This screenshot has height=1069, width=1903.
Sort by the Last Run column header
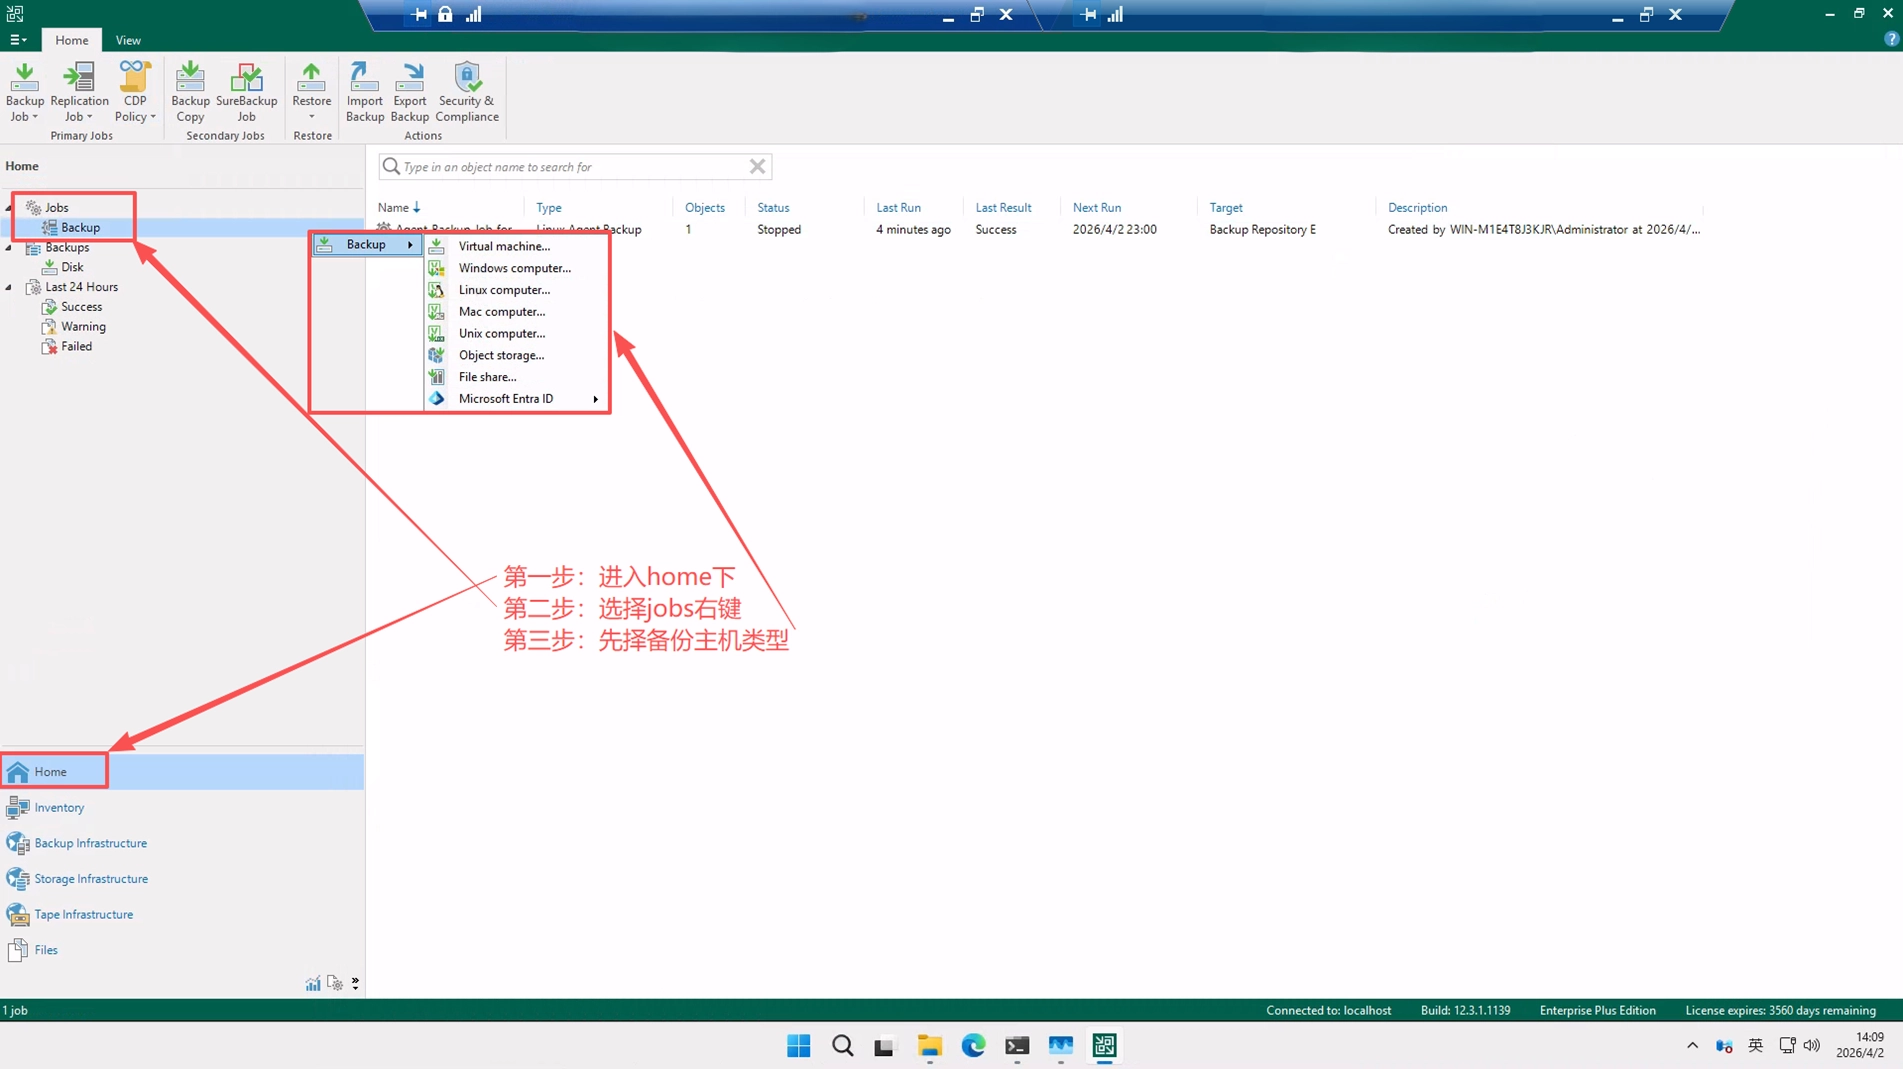coord(898,207)
